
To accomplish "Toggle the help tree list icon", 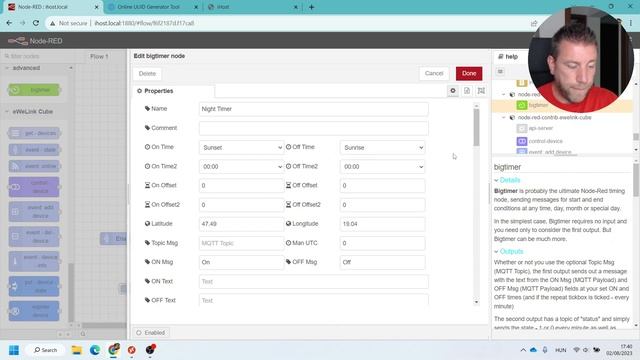I will point(500,72).
